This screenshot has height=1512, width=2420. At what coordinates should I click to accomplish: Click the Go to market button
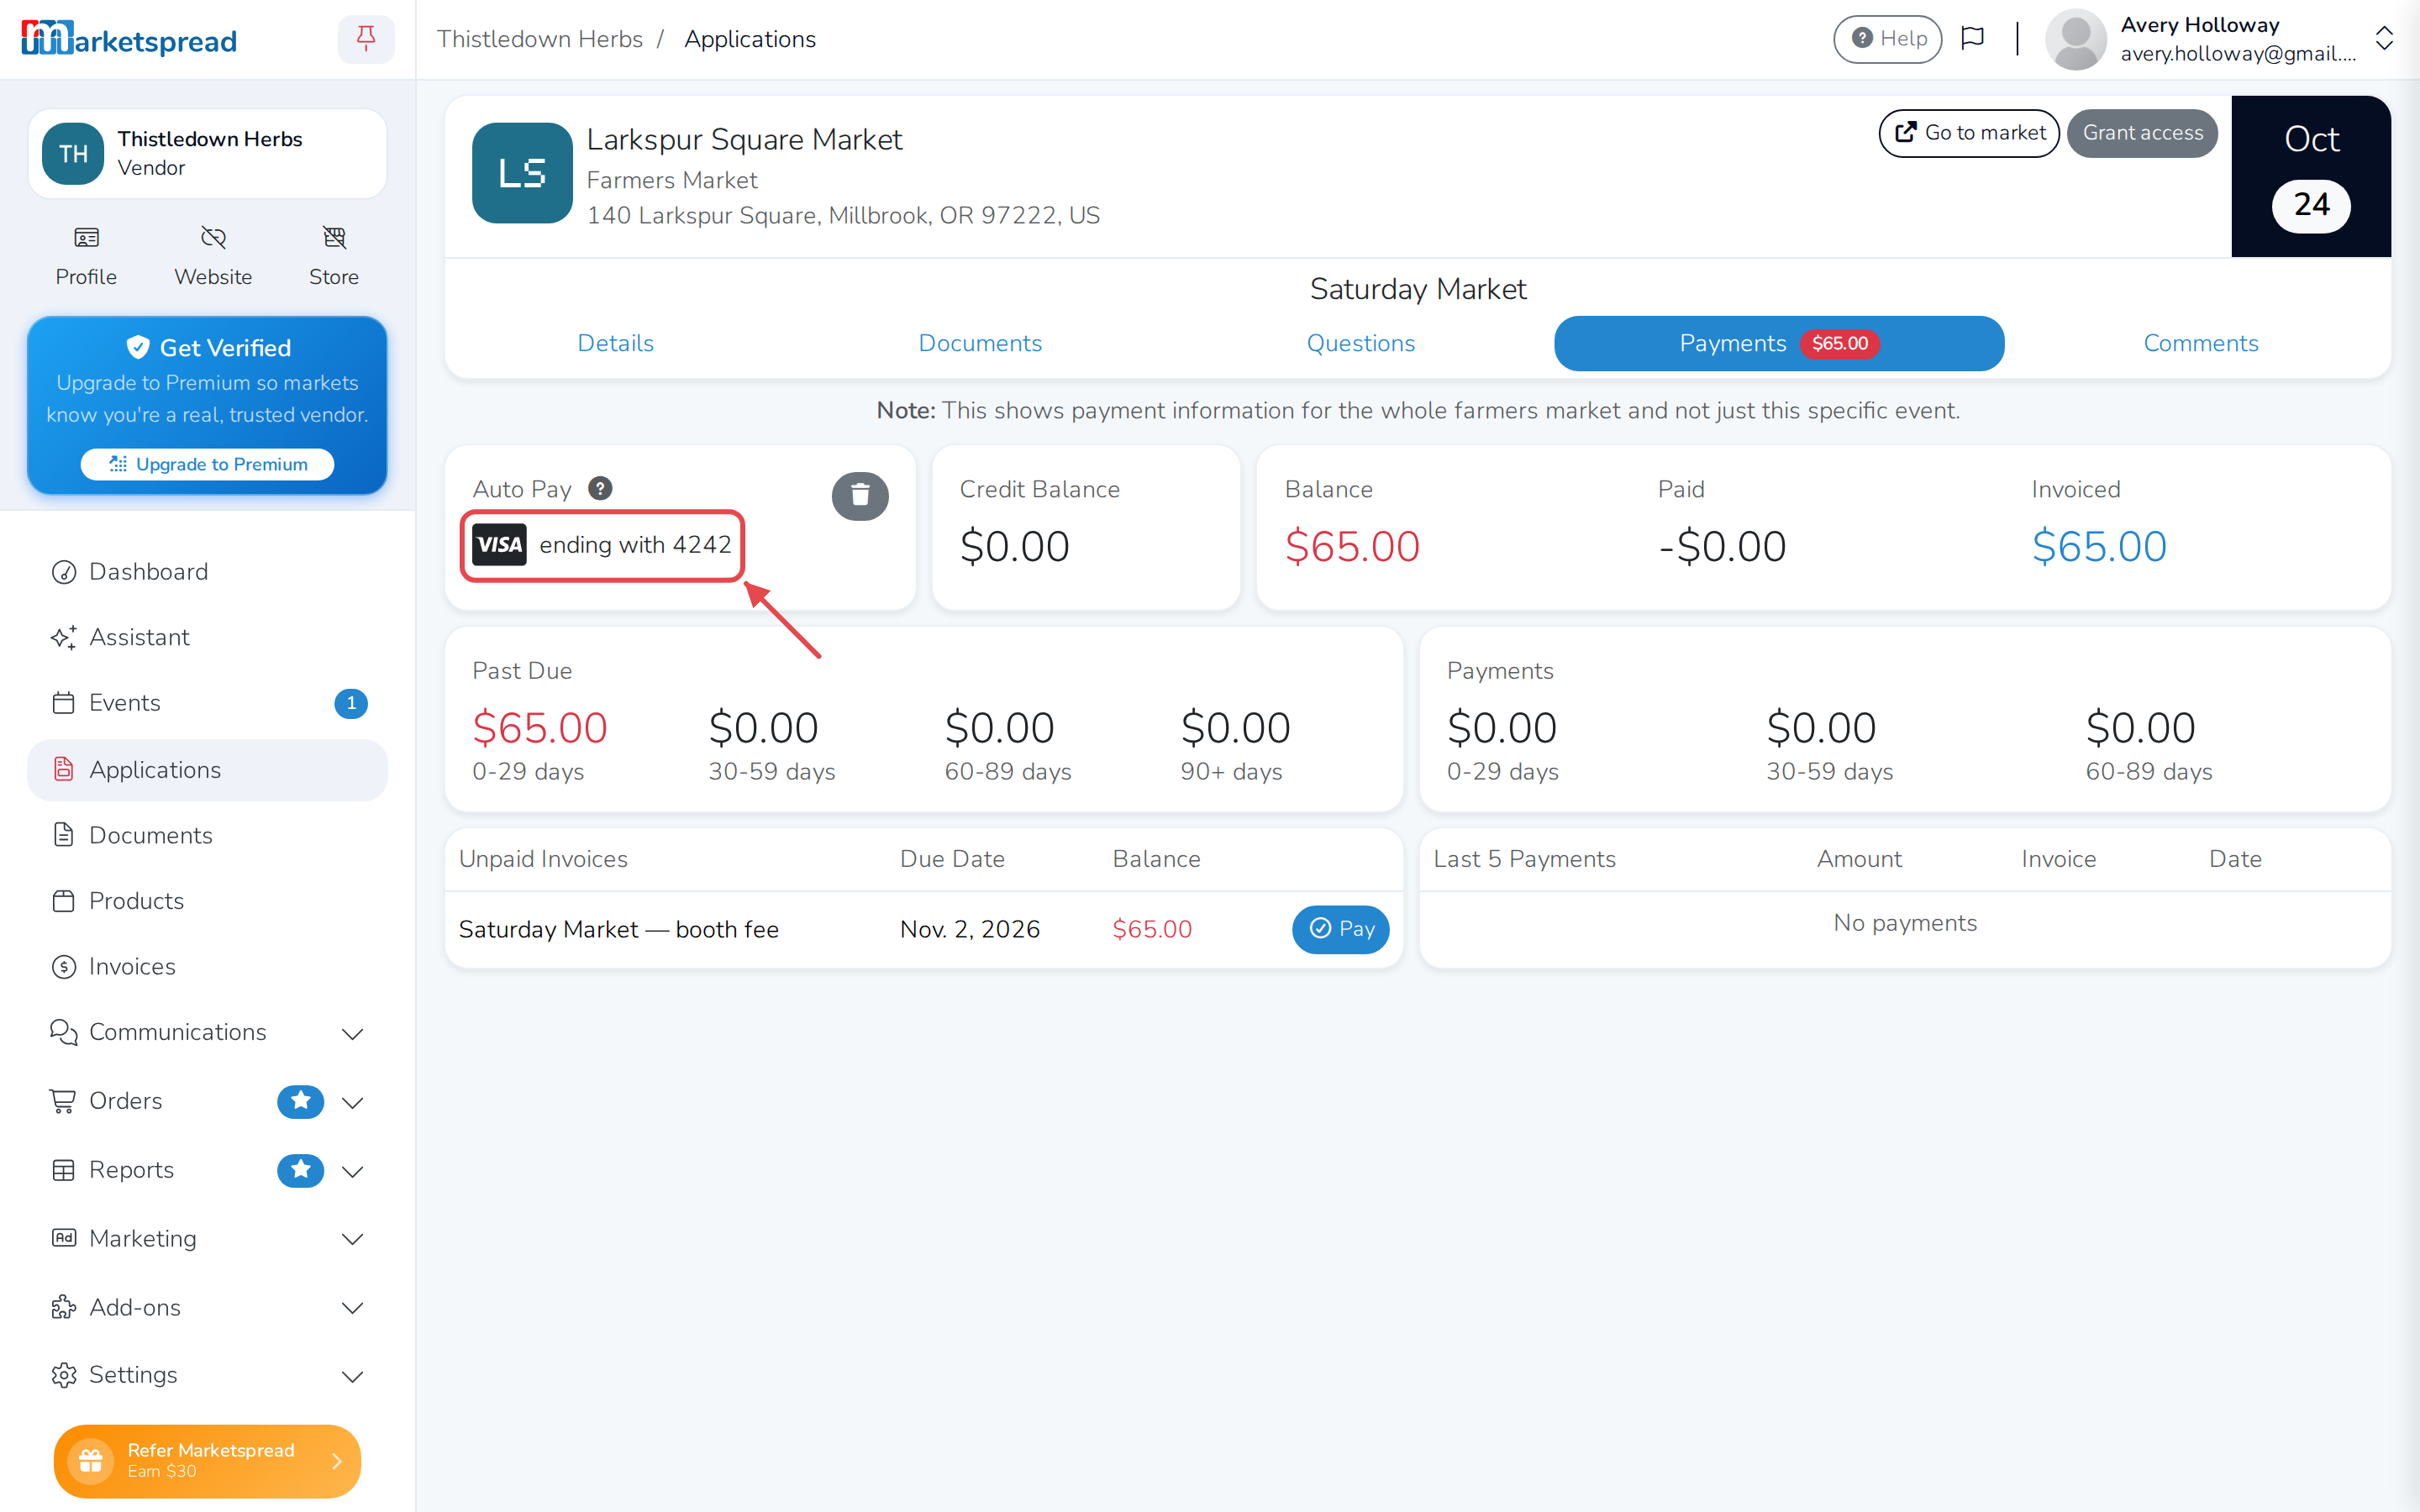tap(1969, 133)
